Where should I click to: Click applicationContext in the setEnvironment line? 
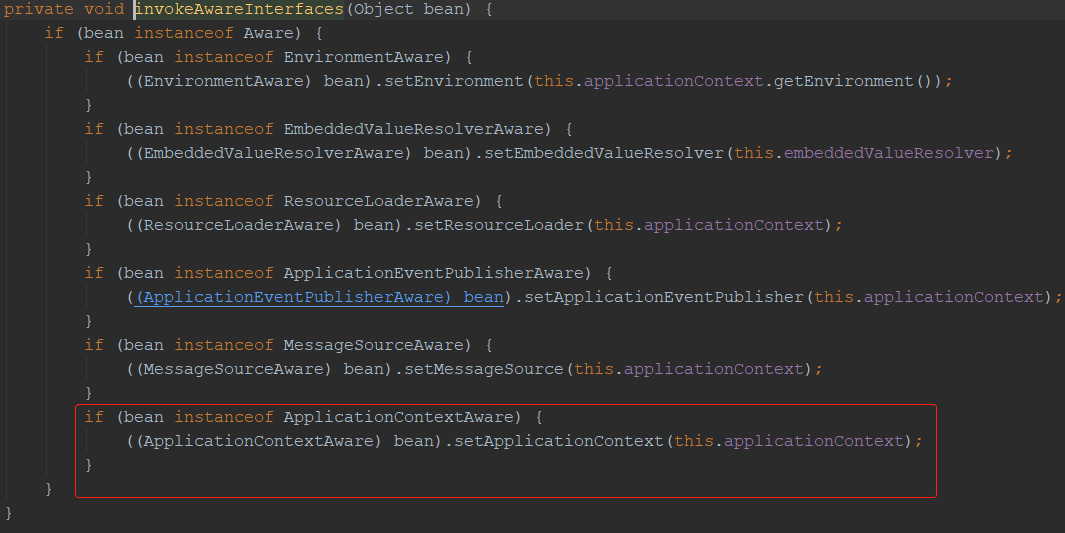[x=674, y=81]
